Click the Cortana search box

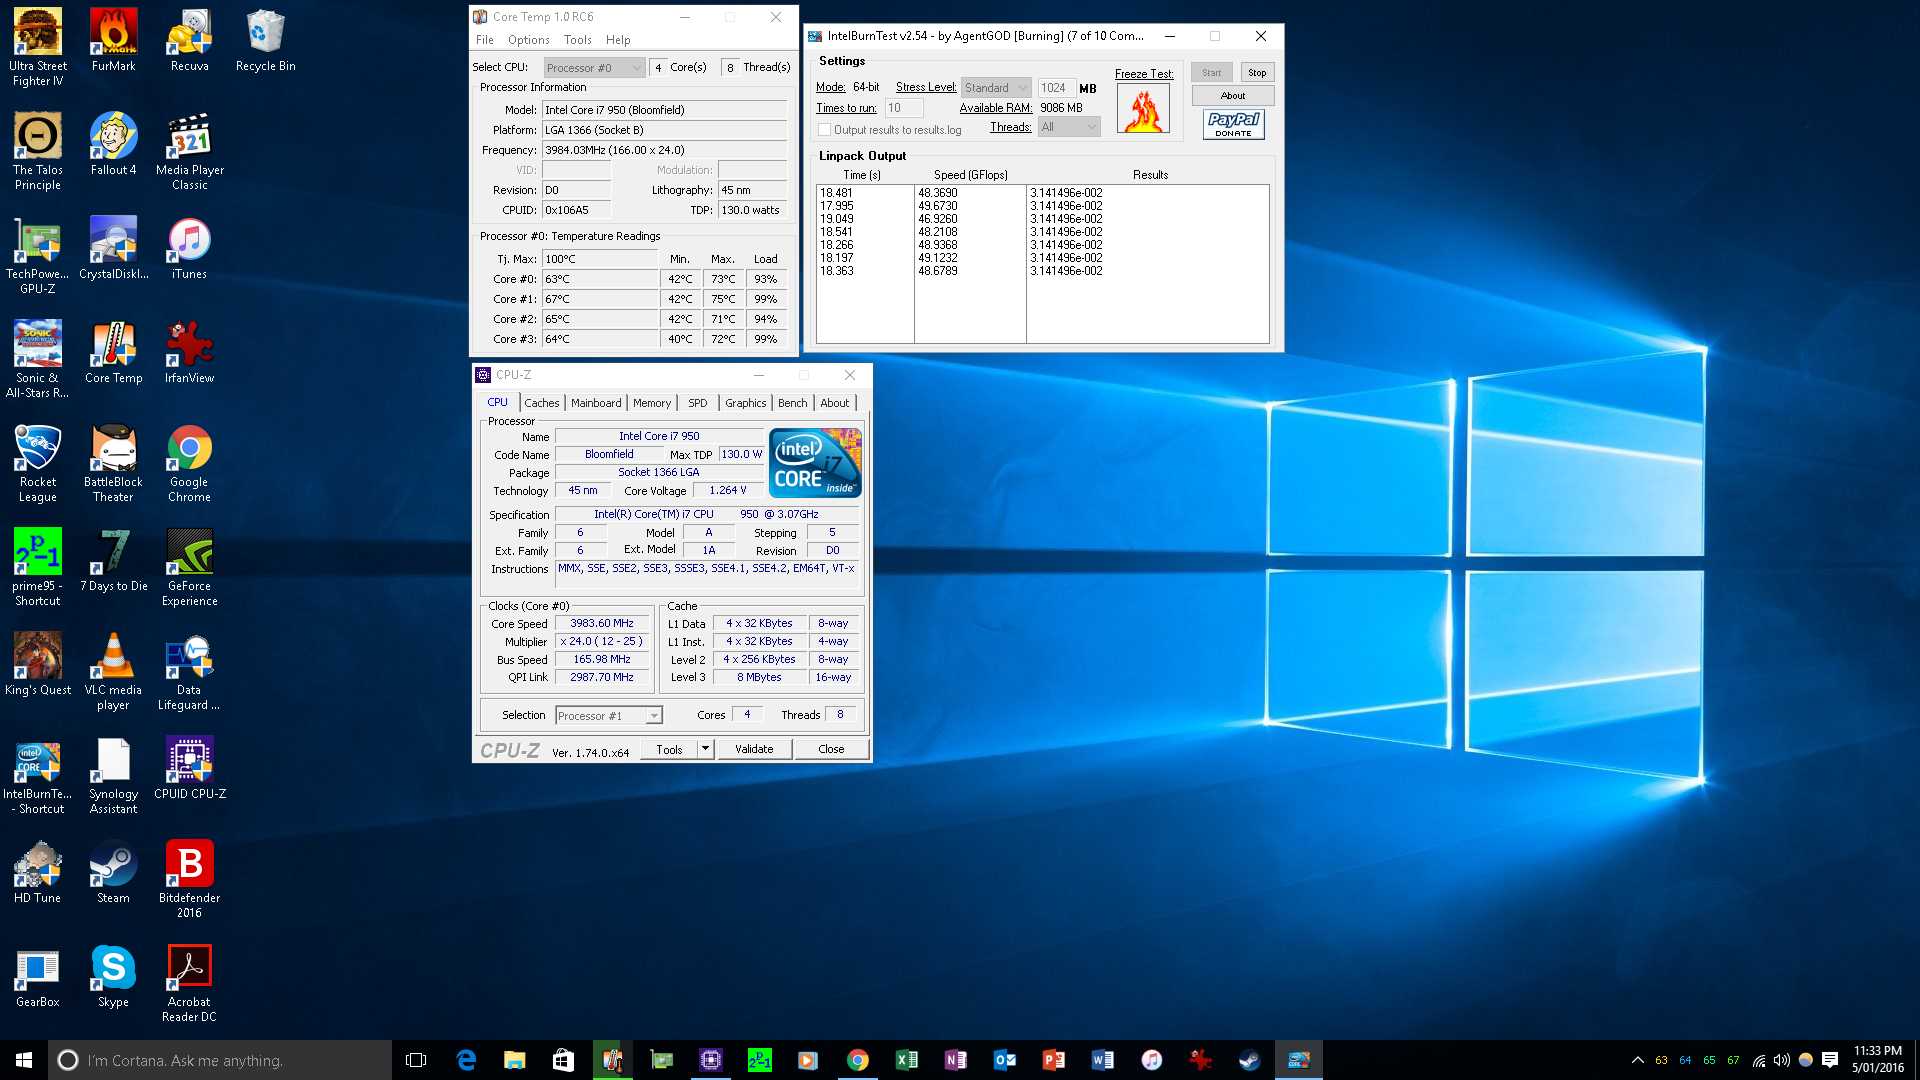(220, 1060)
